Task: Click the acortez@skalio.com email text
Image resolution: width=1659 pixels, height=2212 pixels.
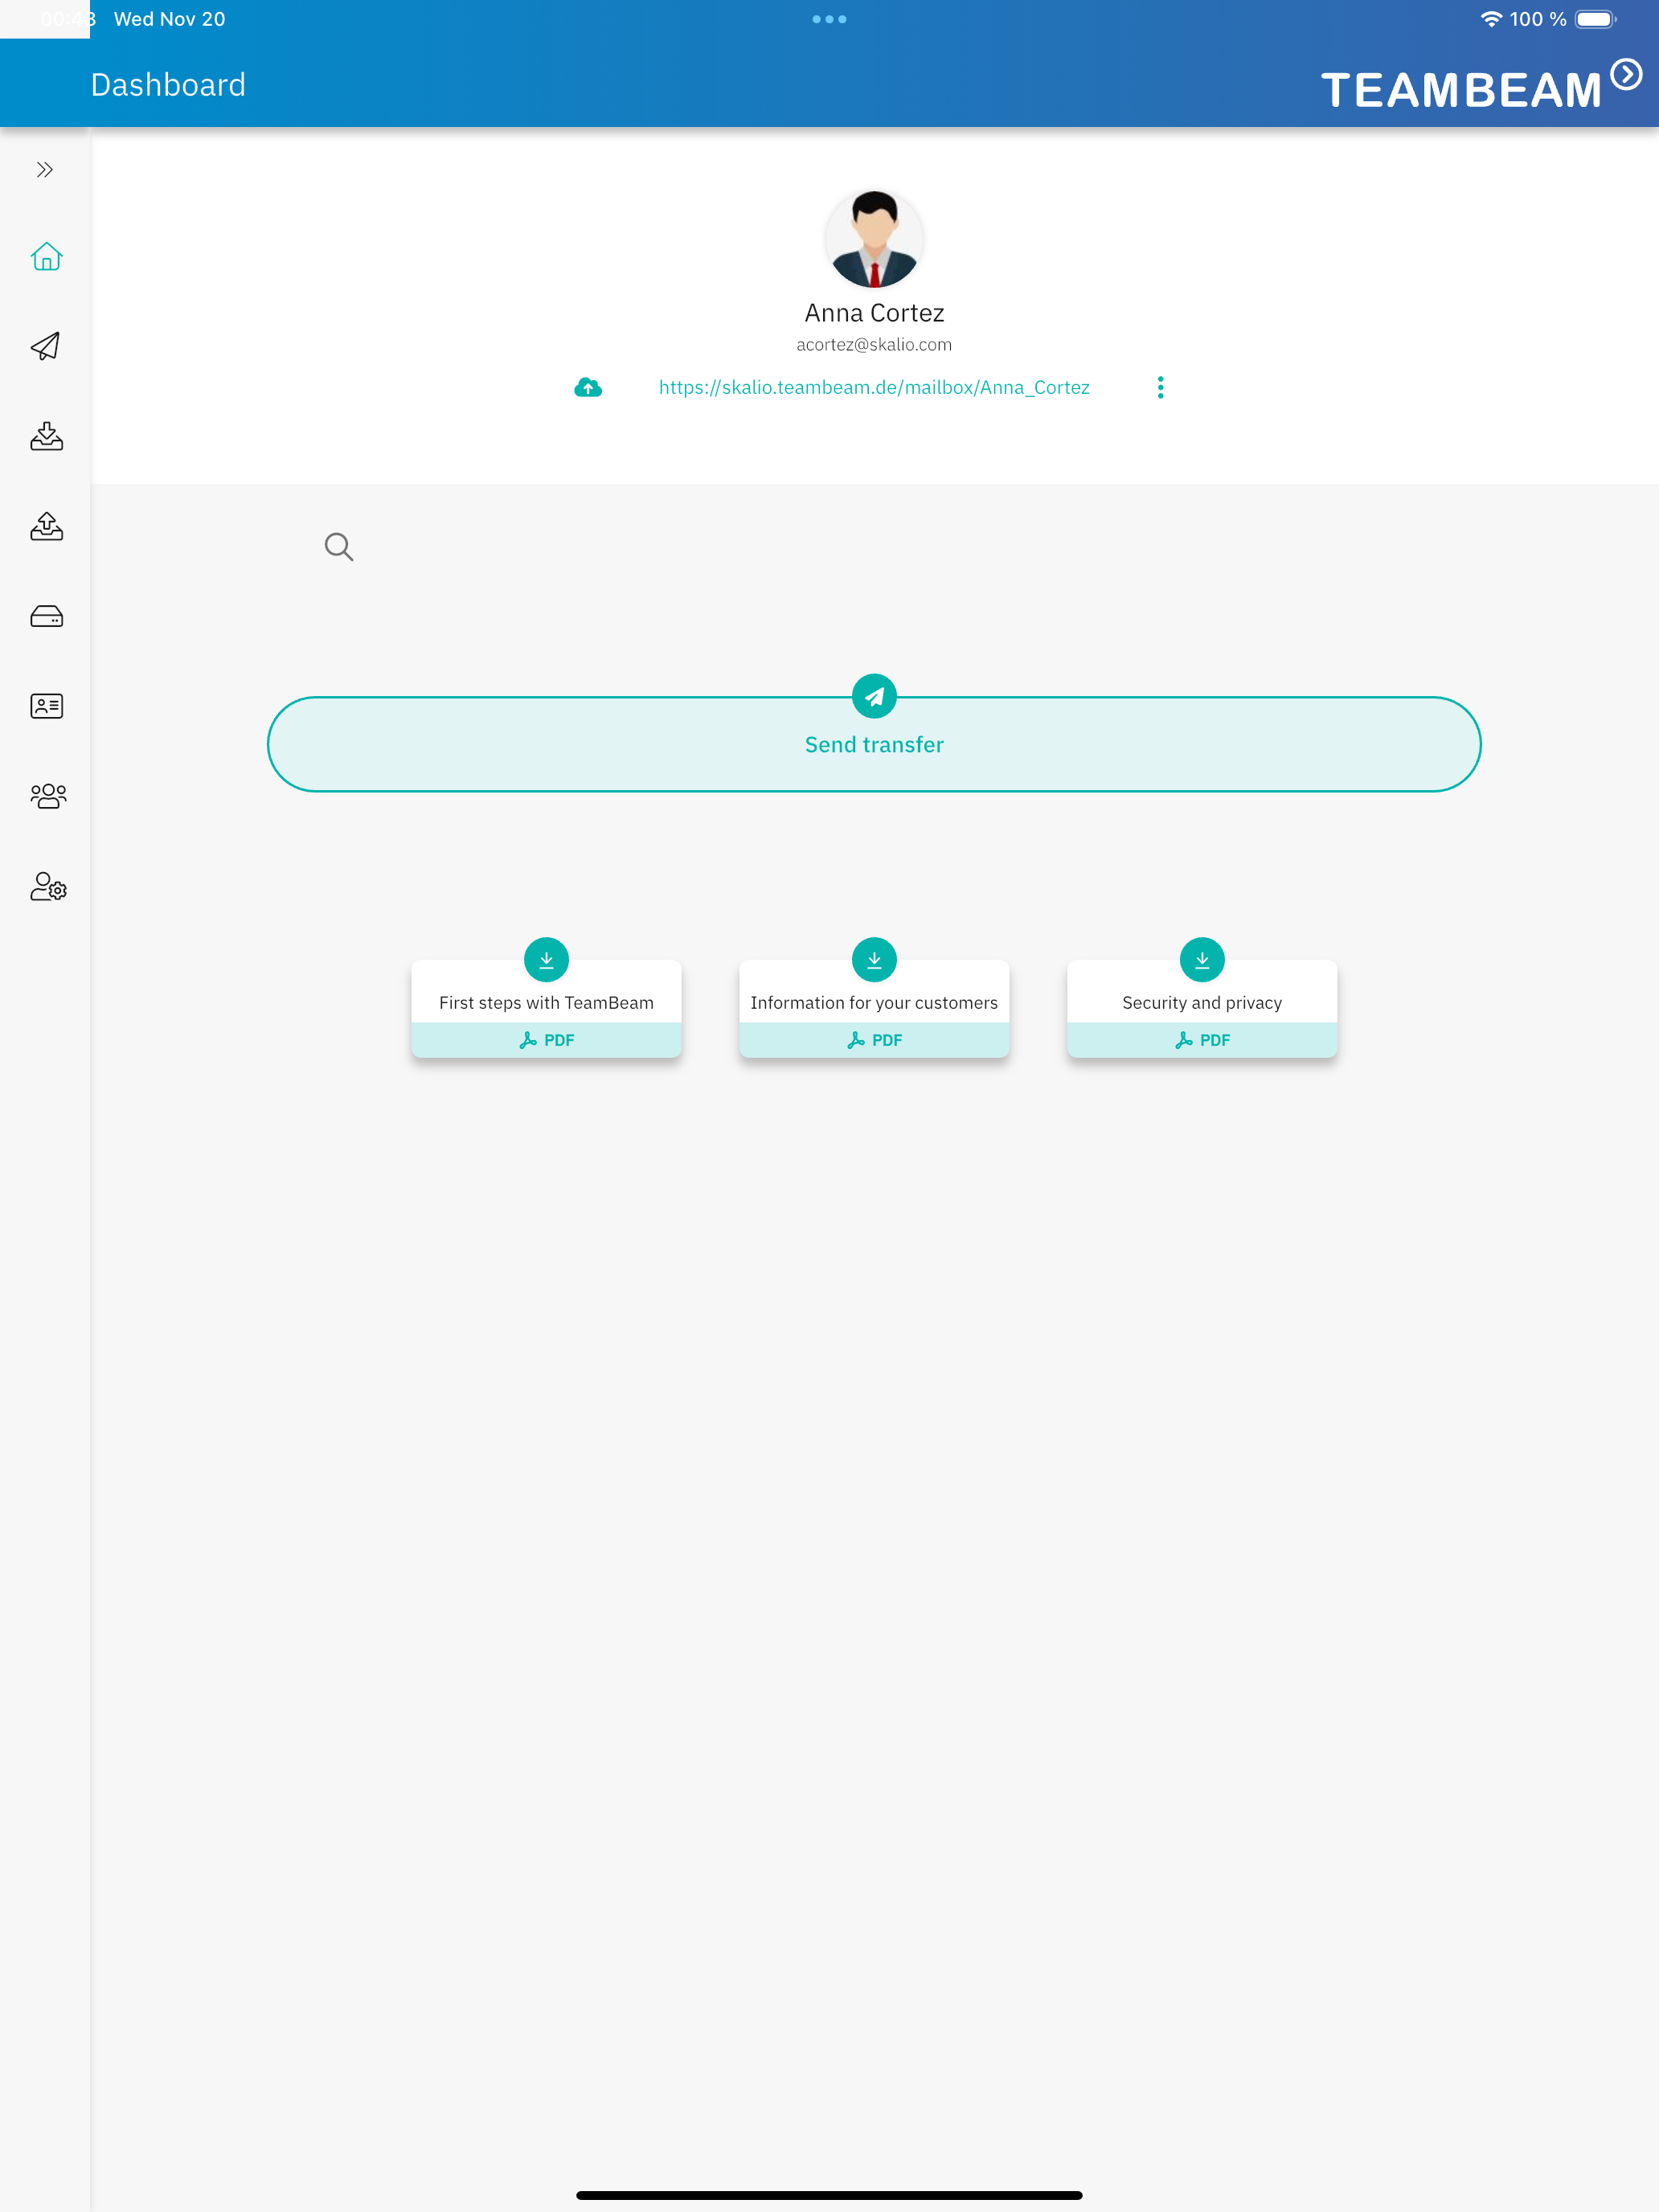Action: point(874,345)
